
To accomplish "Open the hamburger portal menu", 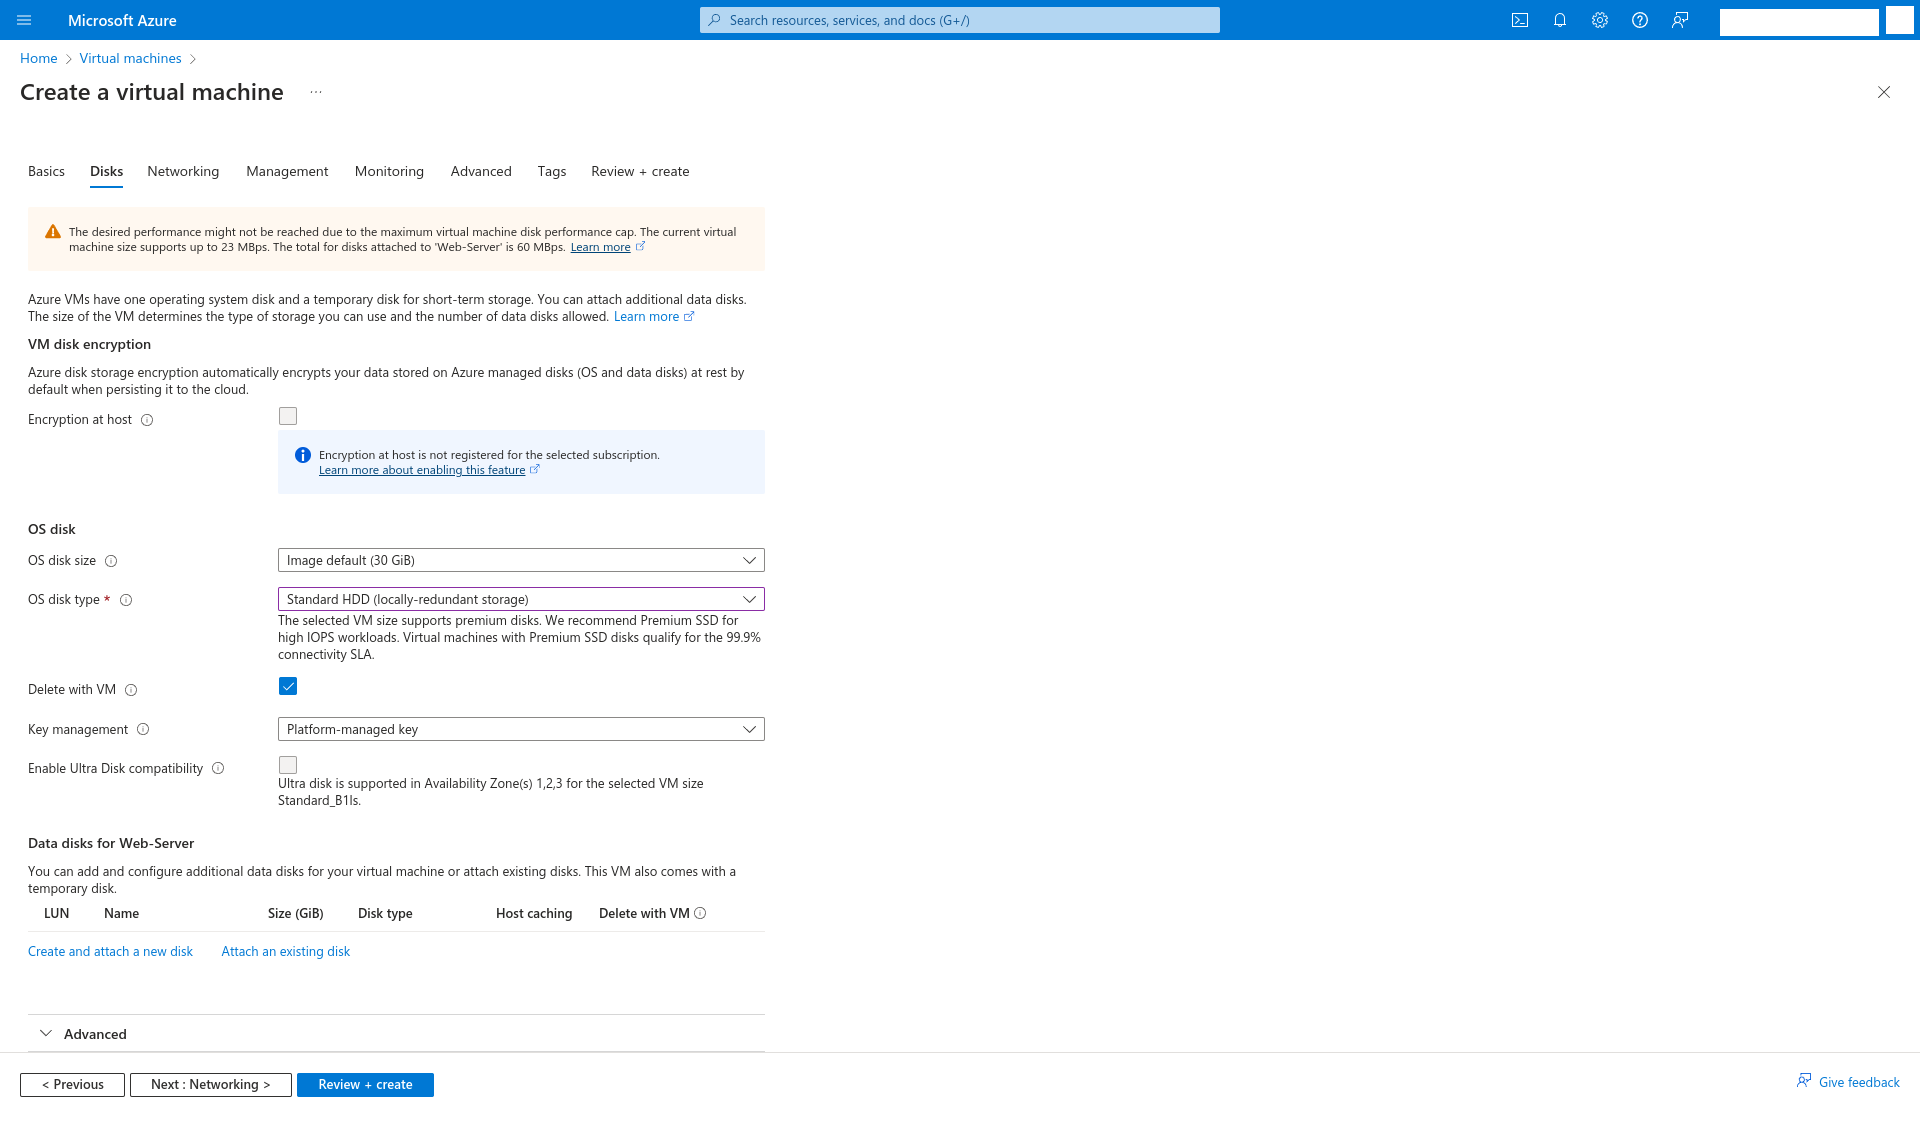I will coord(24,20).
